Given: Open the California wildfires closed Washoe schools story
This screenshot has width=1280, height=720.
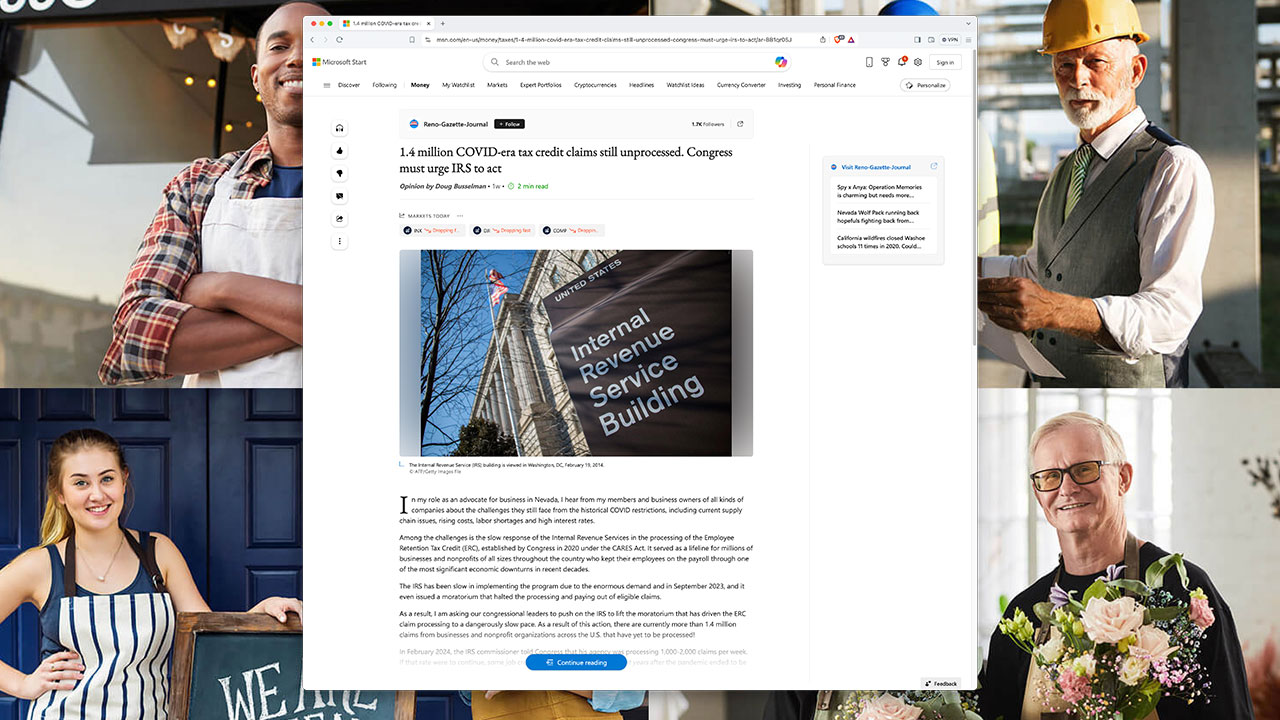Looking at the screenshot, I should [881, 242].
